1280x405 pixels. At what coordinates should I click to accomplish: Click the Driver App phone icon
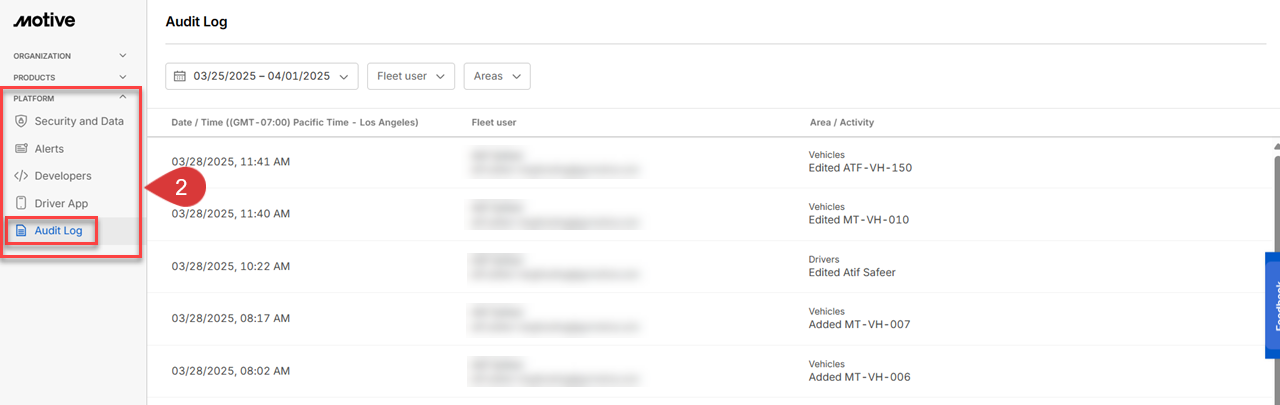coord(21,203)
